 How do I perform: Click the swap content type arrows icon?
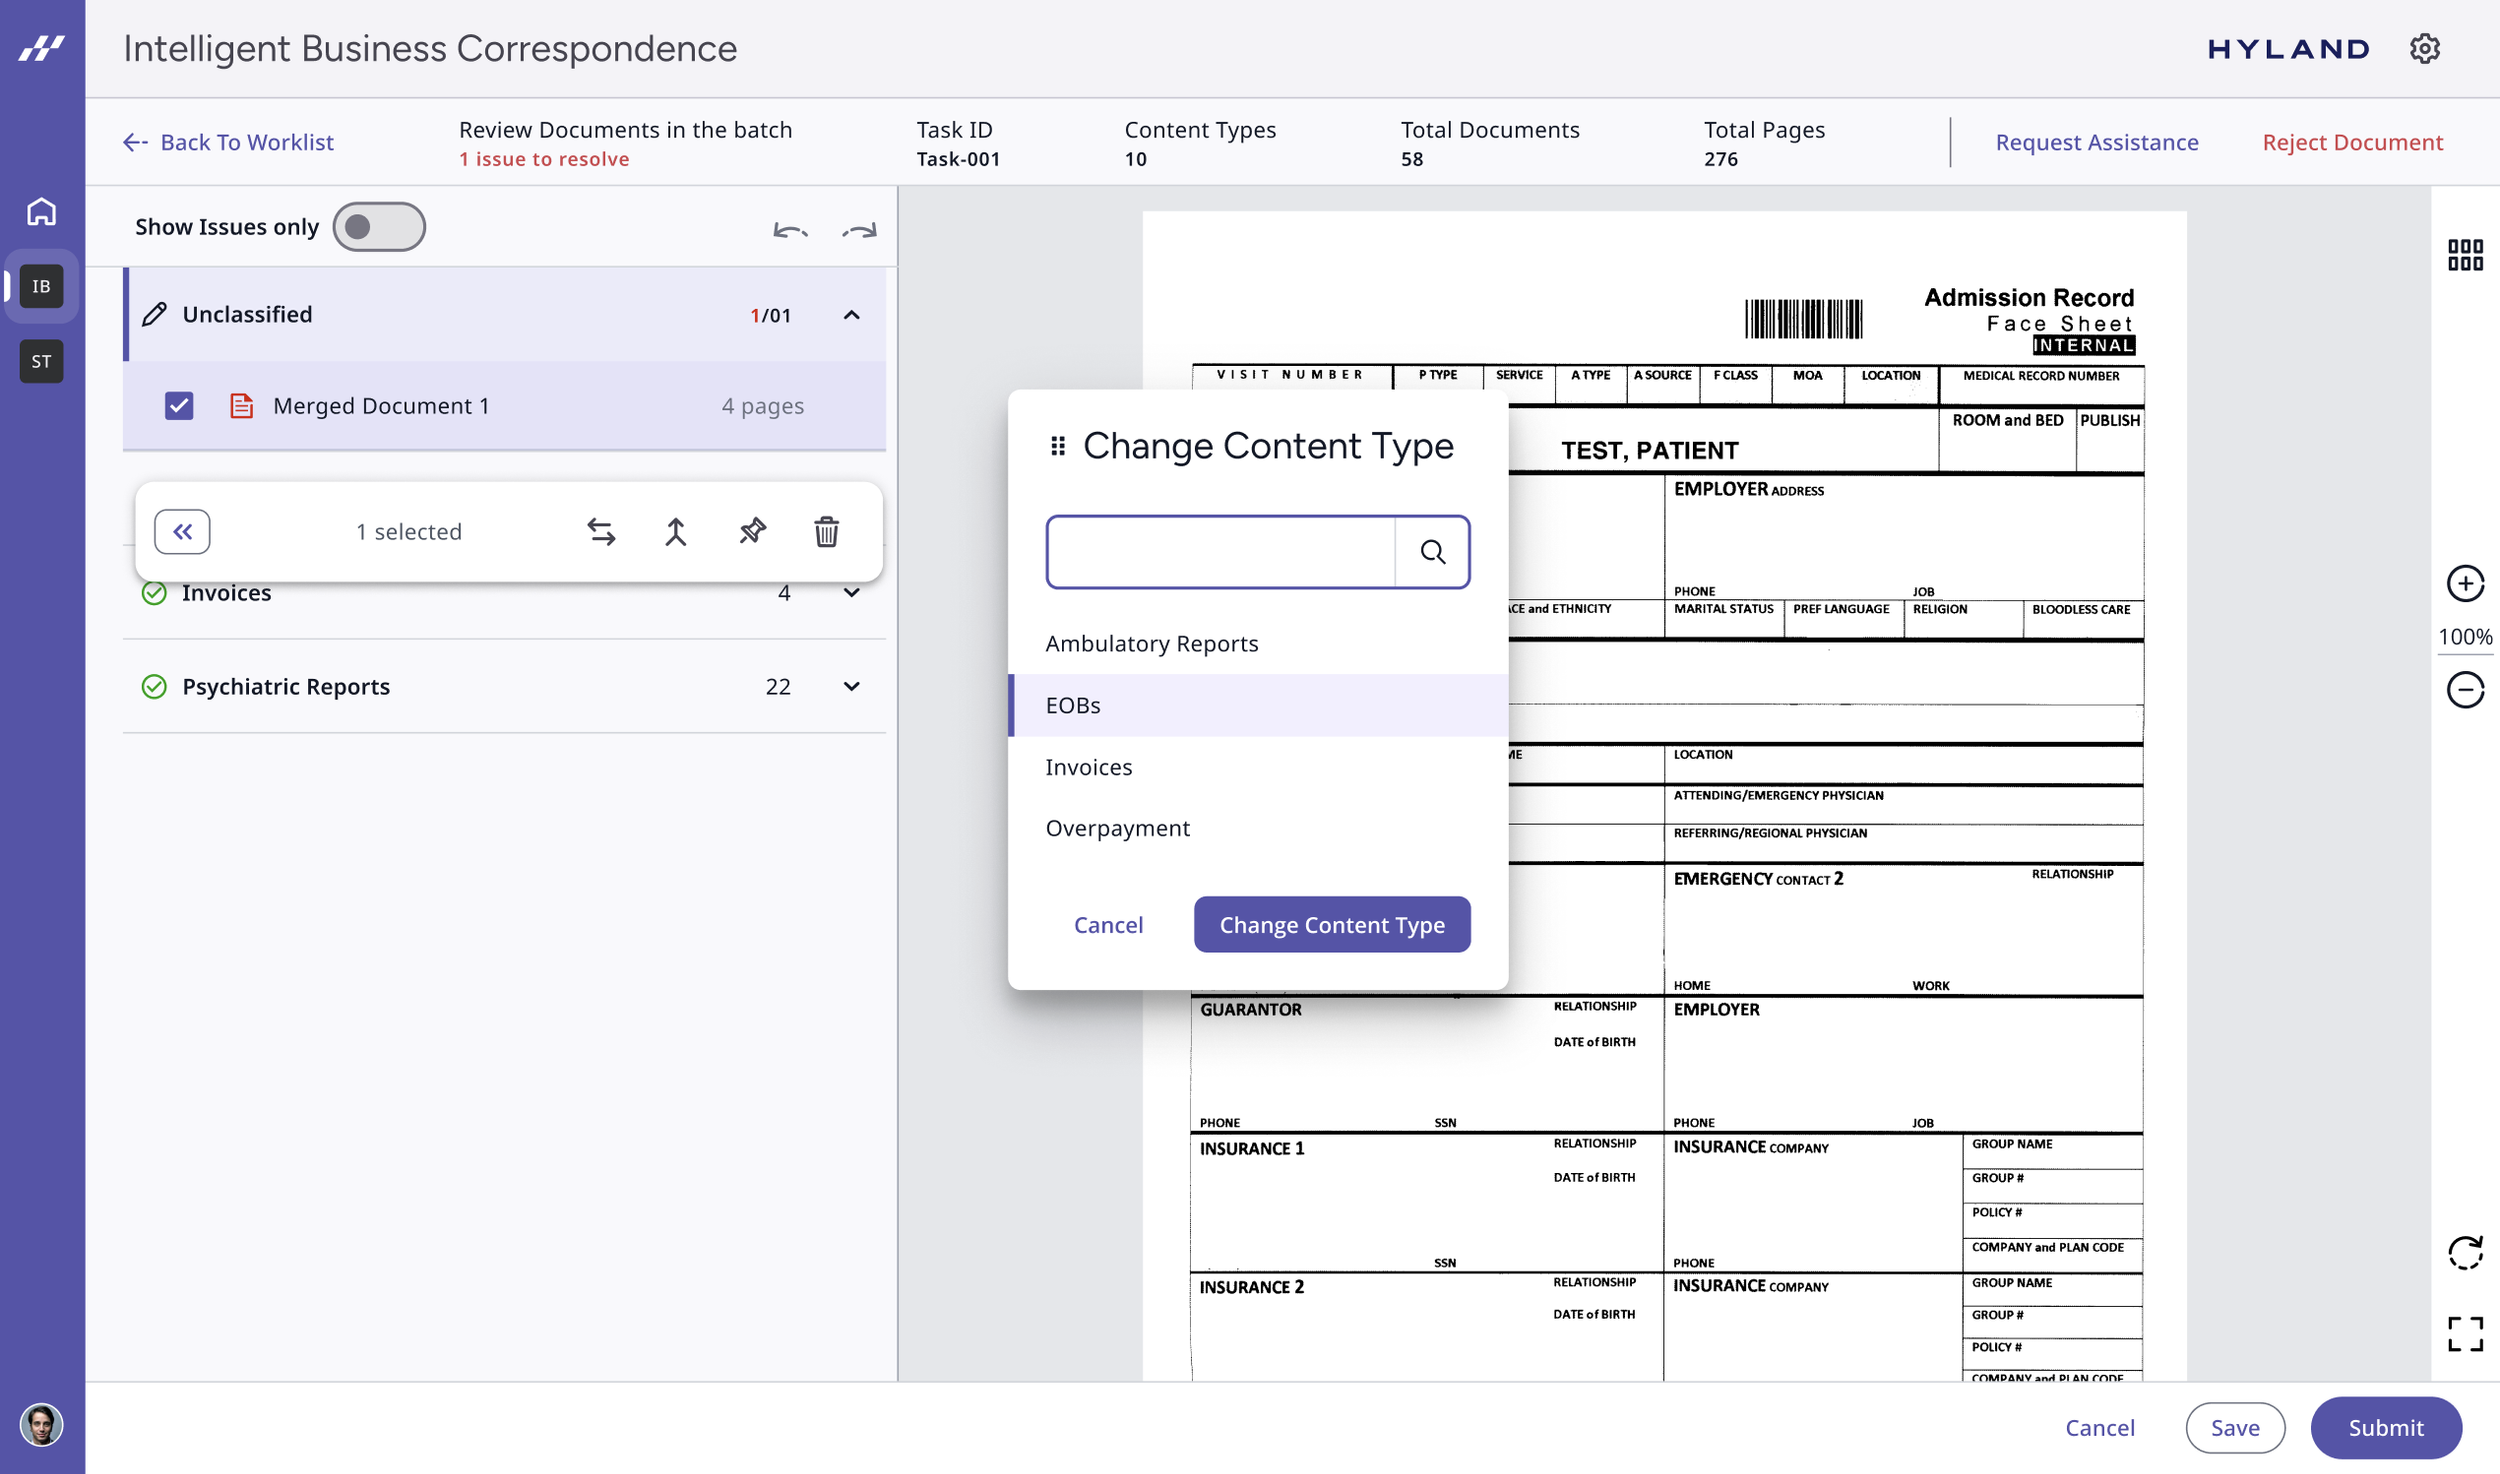point(601,531)
